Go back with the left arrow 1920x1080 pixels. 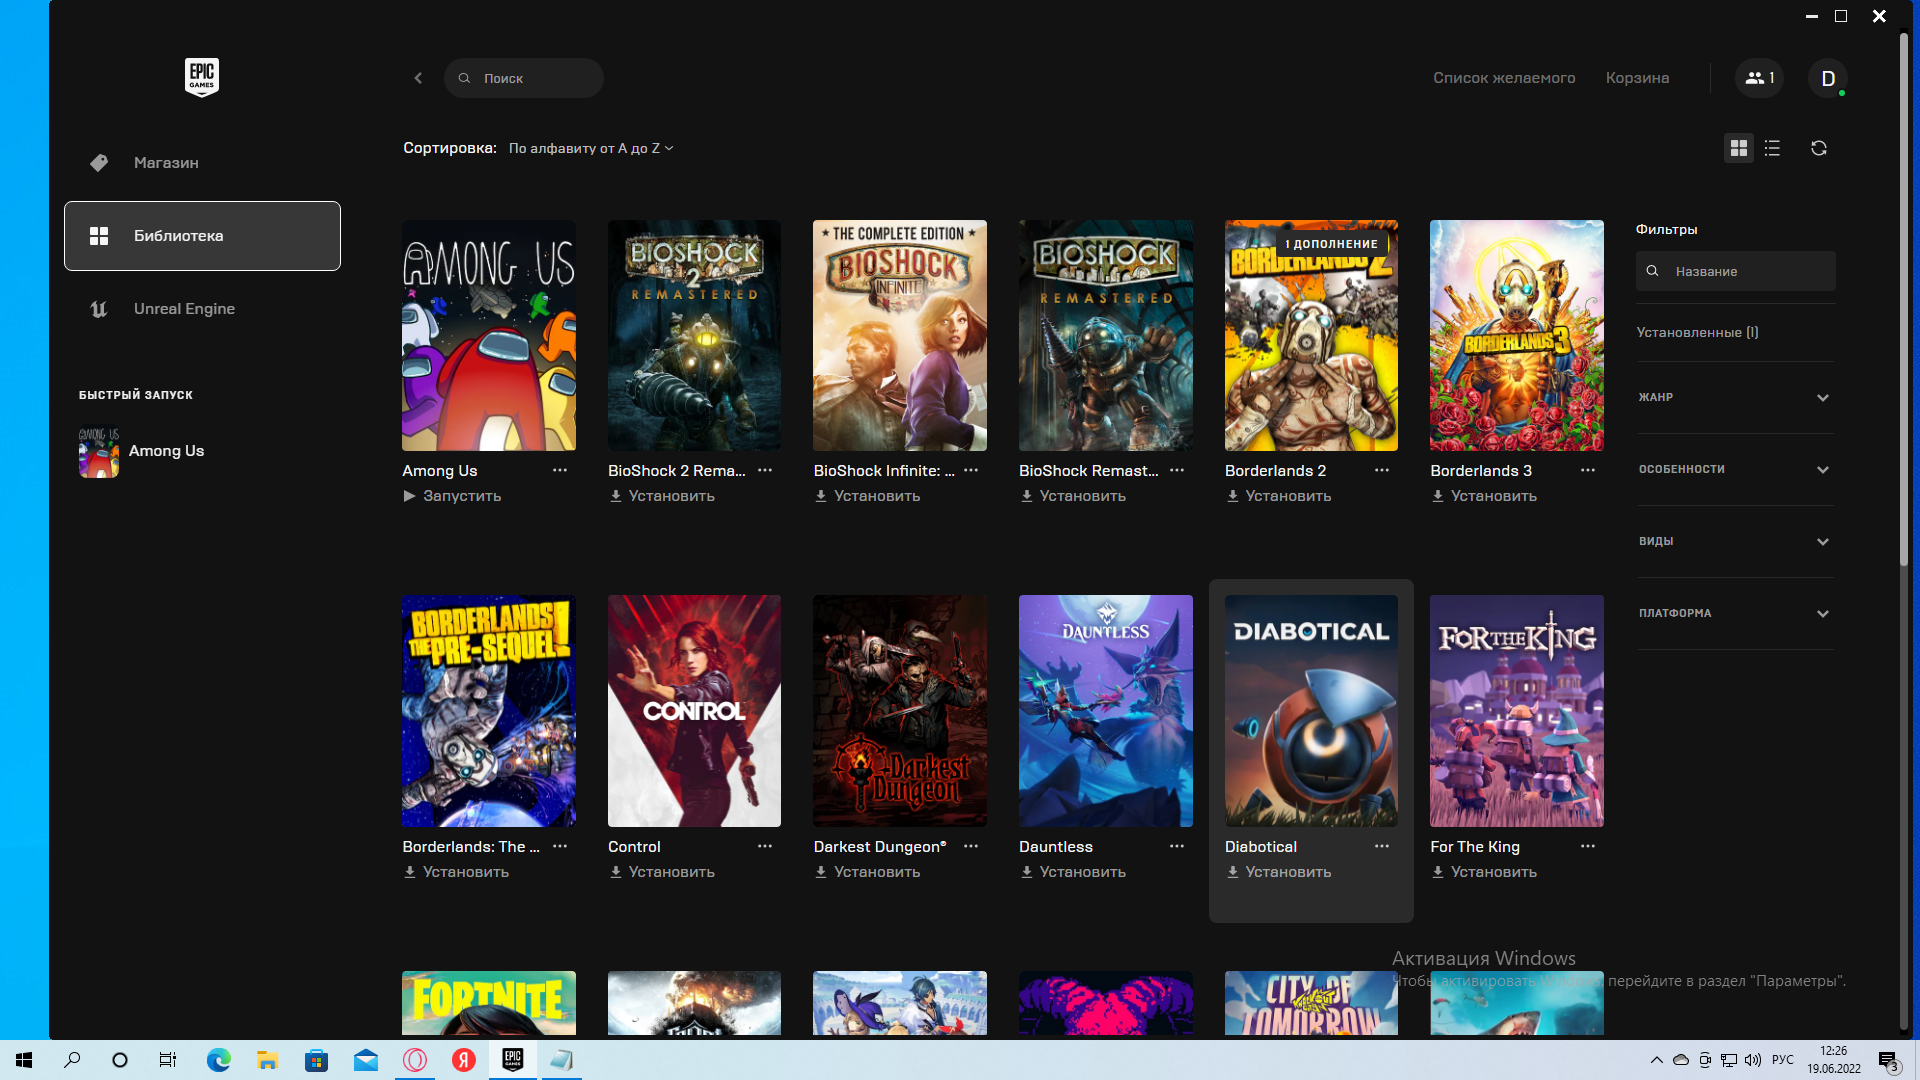pos(418,78)
